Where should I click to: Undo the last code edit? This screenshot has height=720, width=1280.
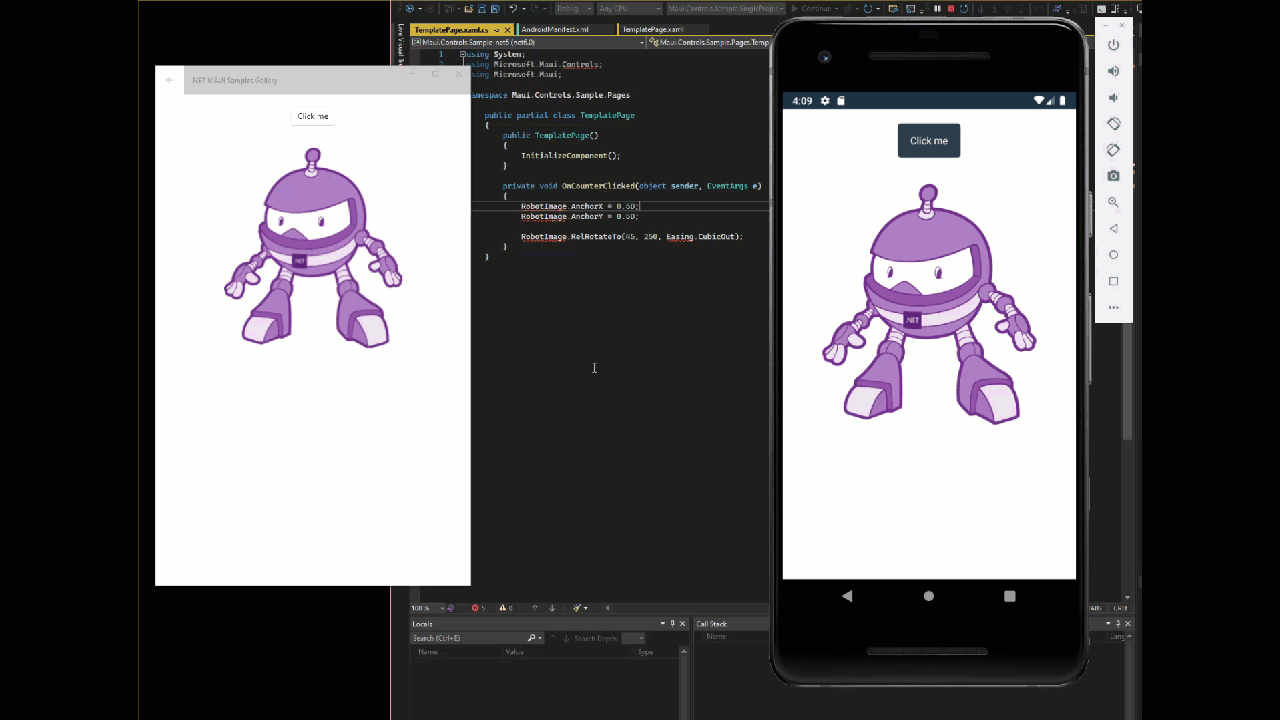point(513,8)
